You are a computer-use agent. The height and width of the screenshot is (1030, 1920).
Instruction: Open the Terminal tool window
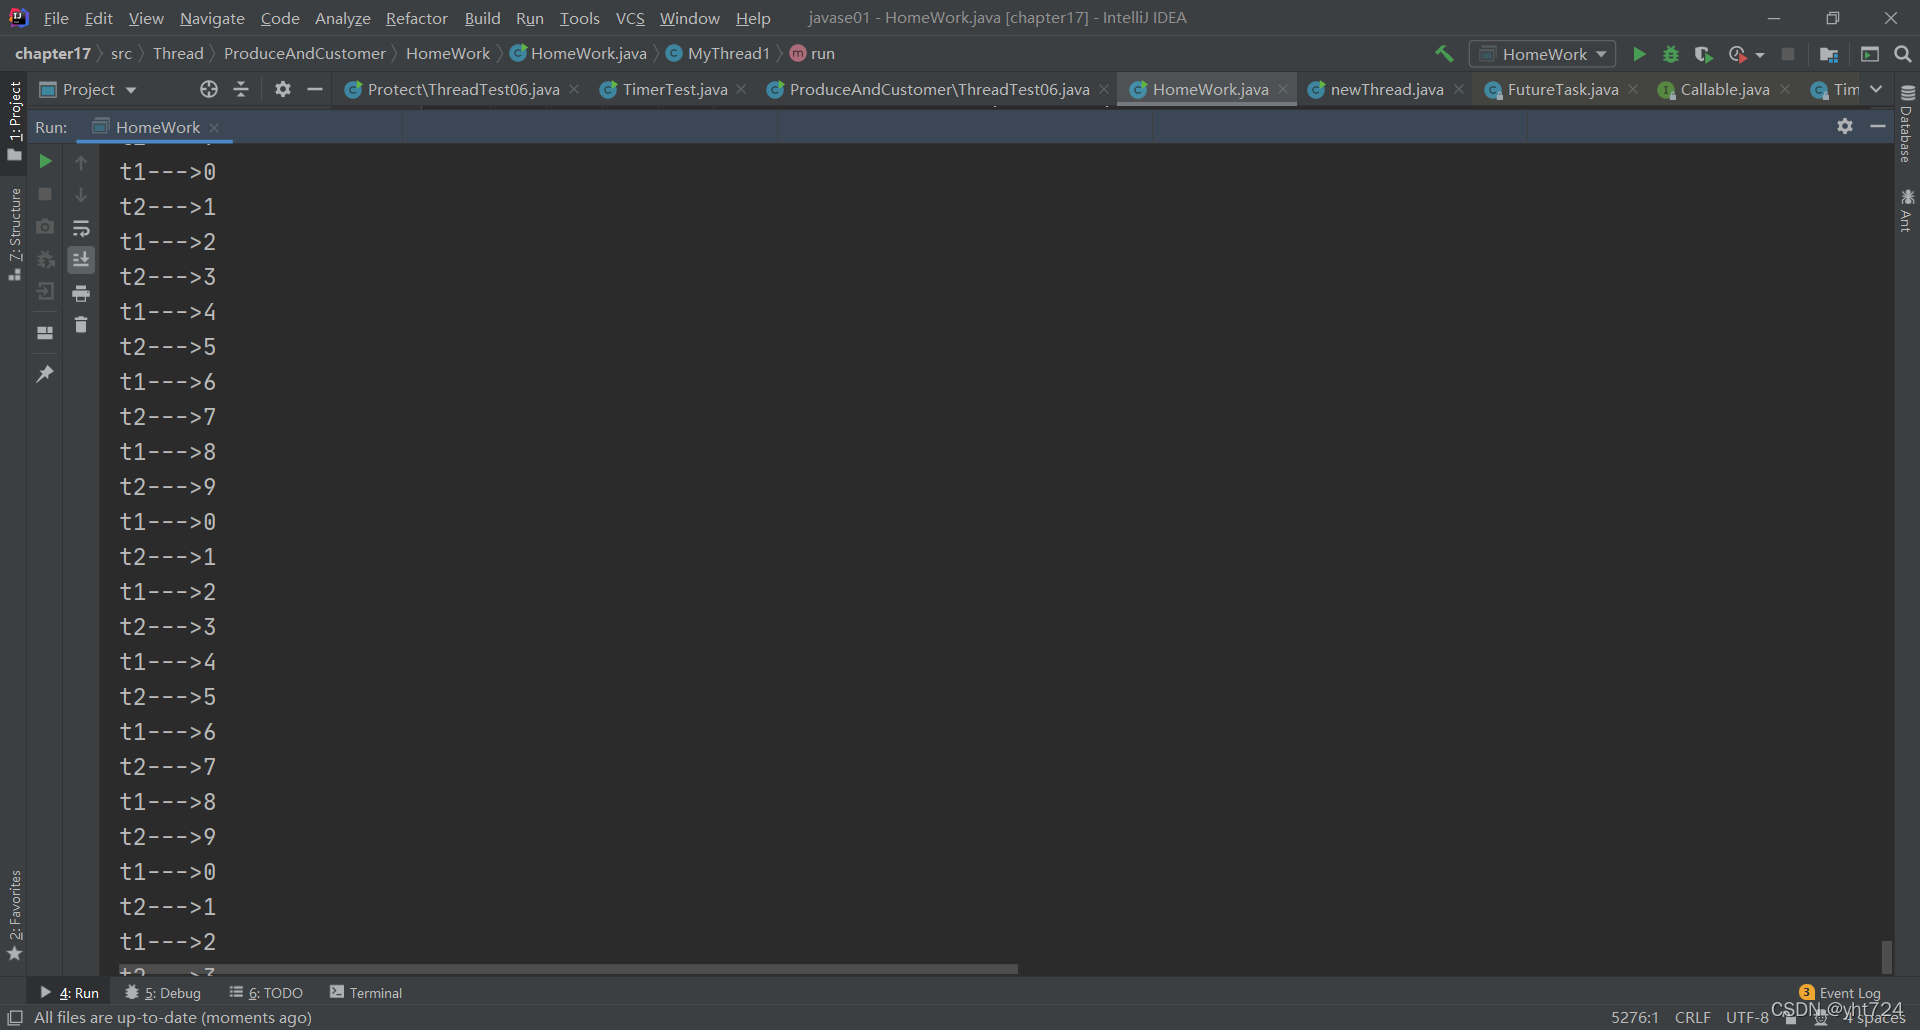[366, 993]
